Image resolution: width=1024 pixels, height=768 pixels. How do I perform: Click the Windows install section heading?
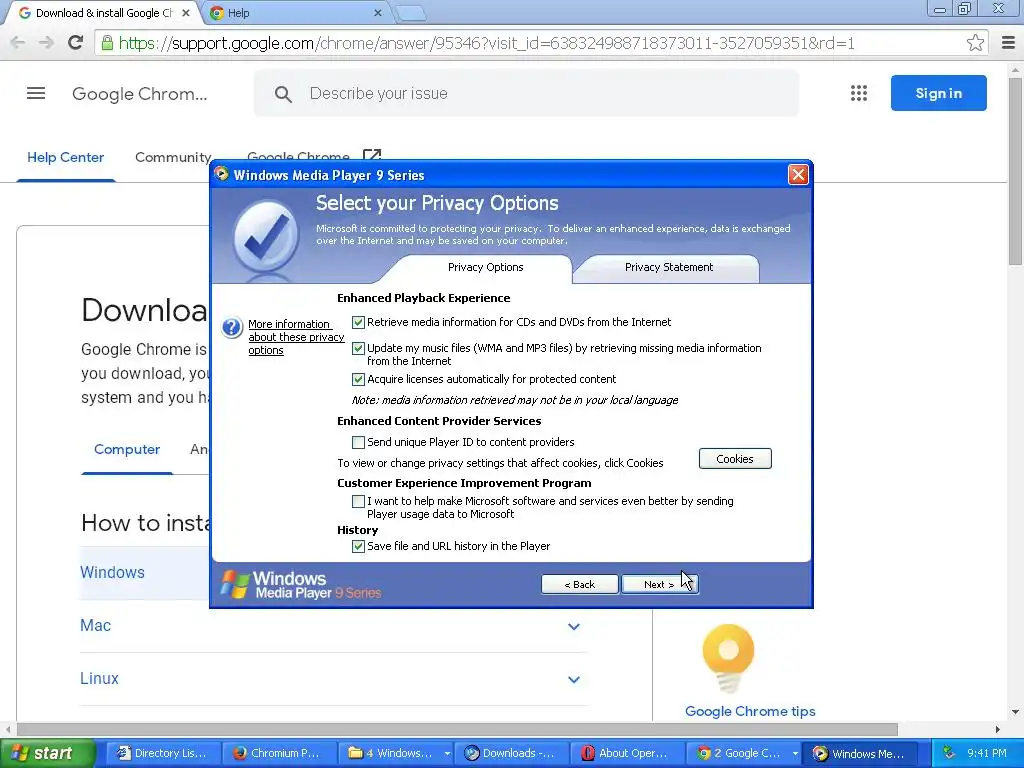[112, 572]
